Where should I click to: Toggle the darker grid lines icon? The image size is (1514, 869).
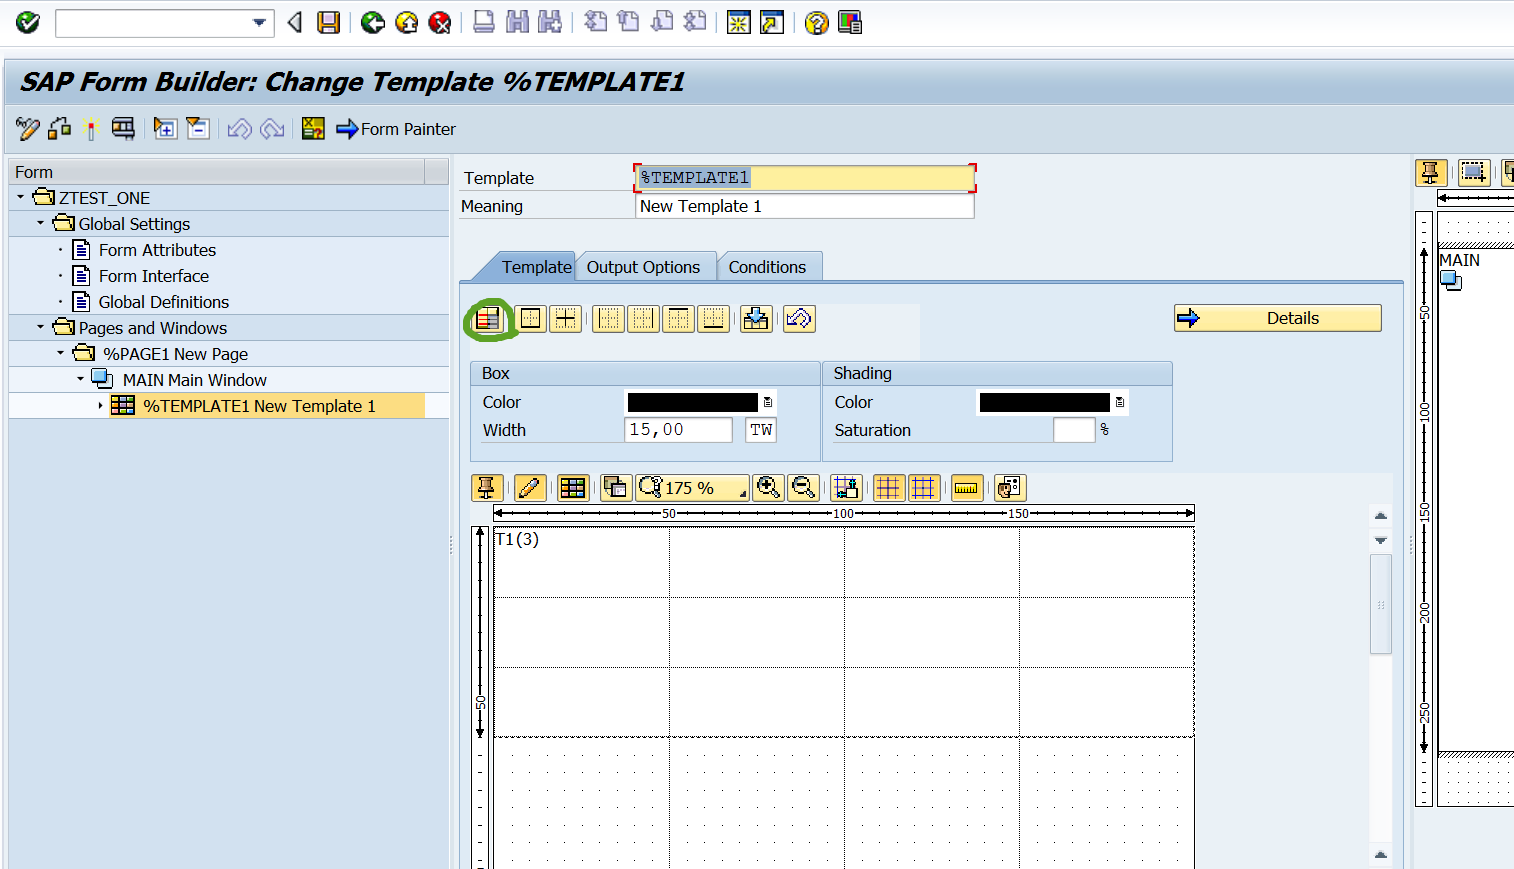[923, 488]
